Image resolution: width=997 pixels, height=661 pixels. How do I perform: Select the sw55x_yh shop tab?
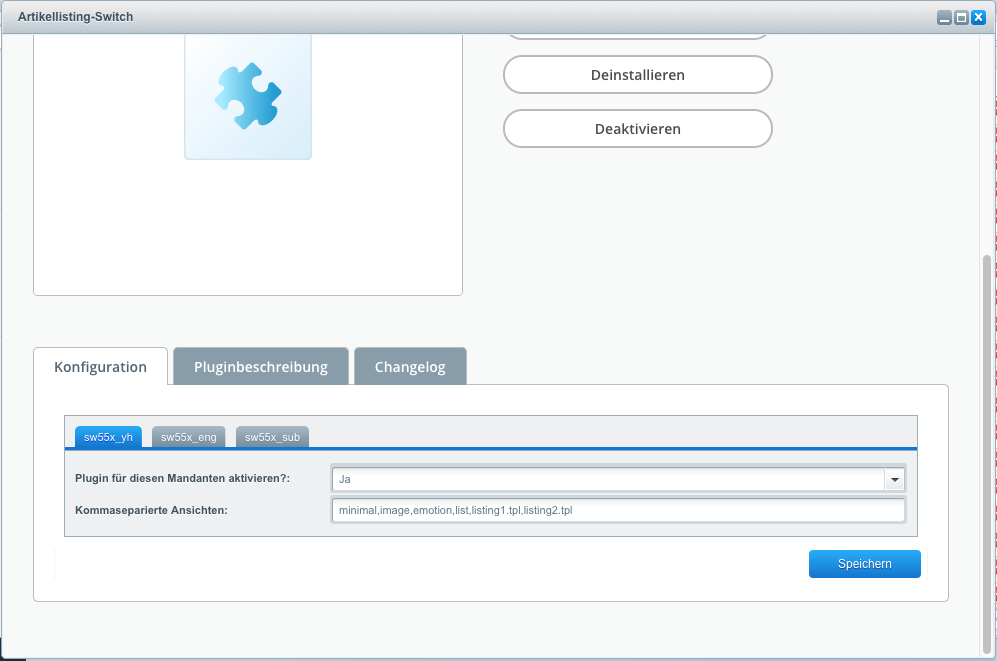click(x=108, y=437)
